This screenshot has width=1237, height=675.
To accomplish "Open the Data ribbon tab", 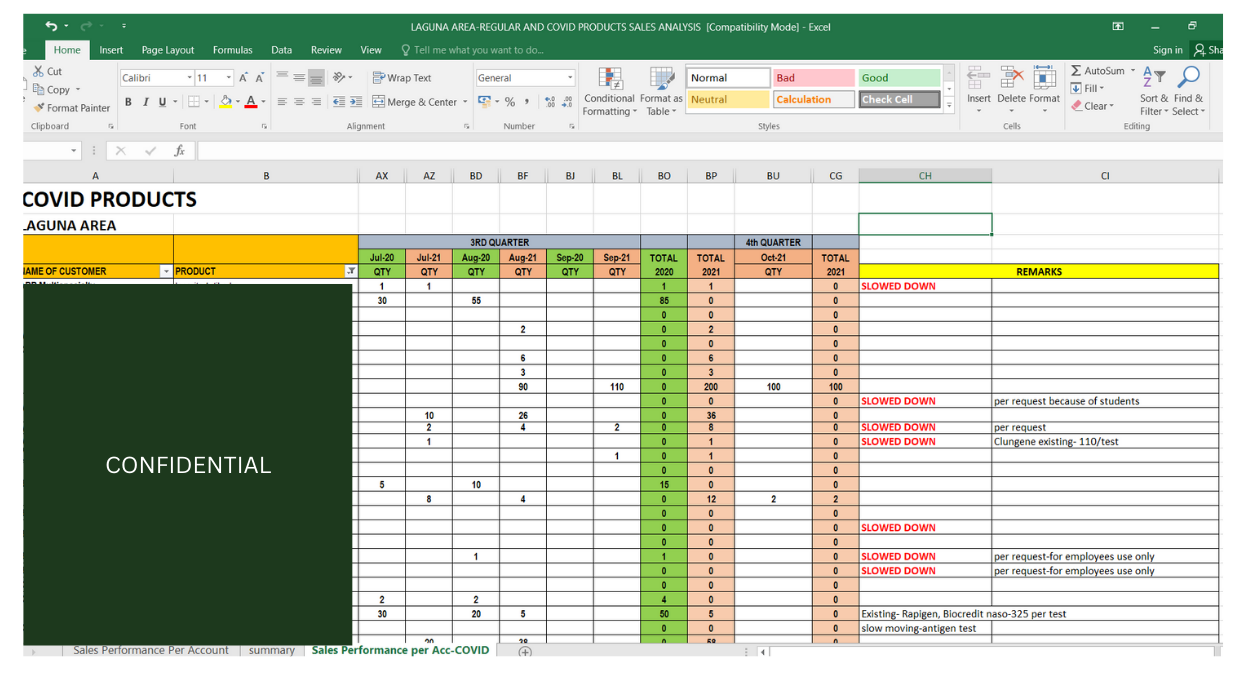I will pos(282,50).
